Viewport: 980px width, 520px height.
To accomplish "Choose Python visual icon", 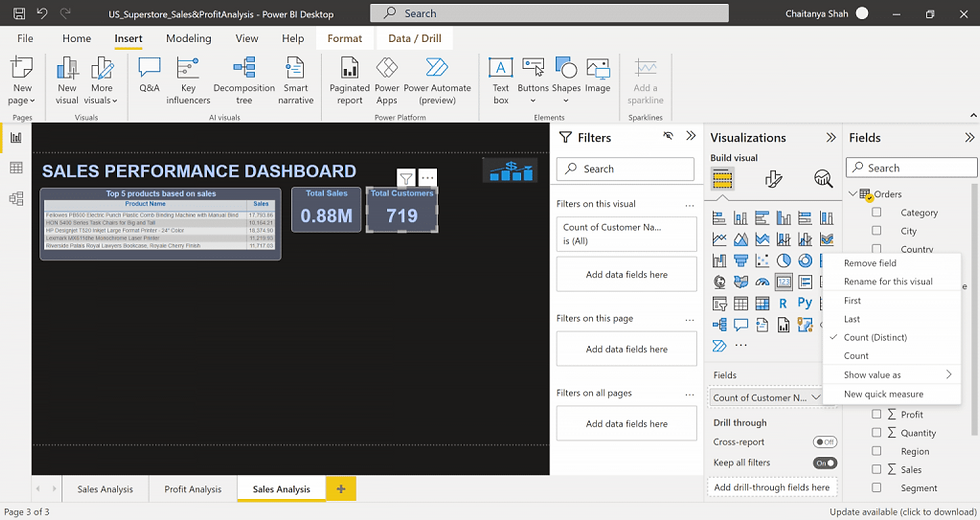I will click(x=805, y=303).
